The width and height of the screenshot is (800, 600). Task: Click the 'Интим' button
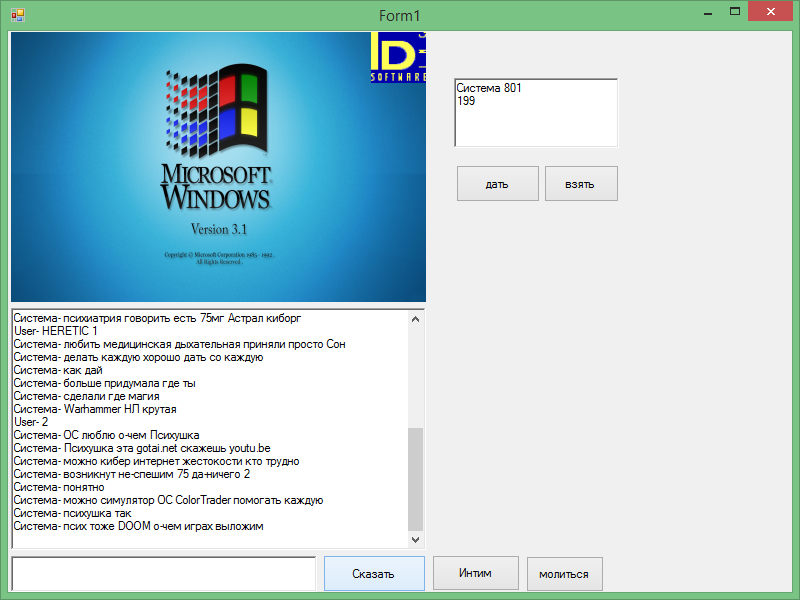click(476, 573)
